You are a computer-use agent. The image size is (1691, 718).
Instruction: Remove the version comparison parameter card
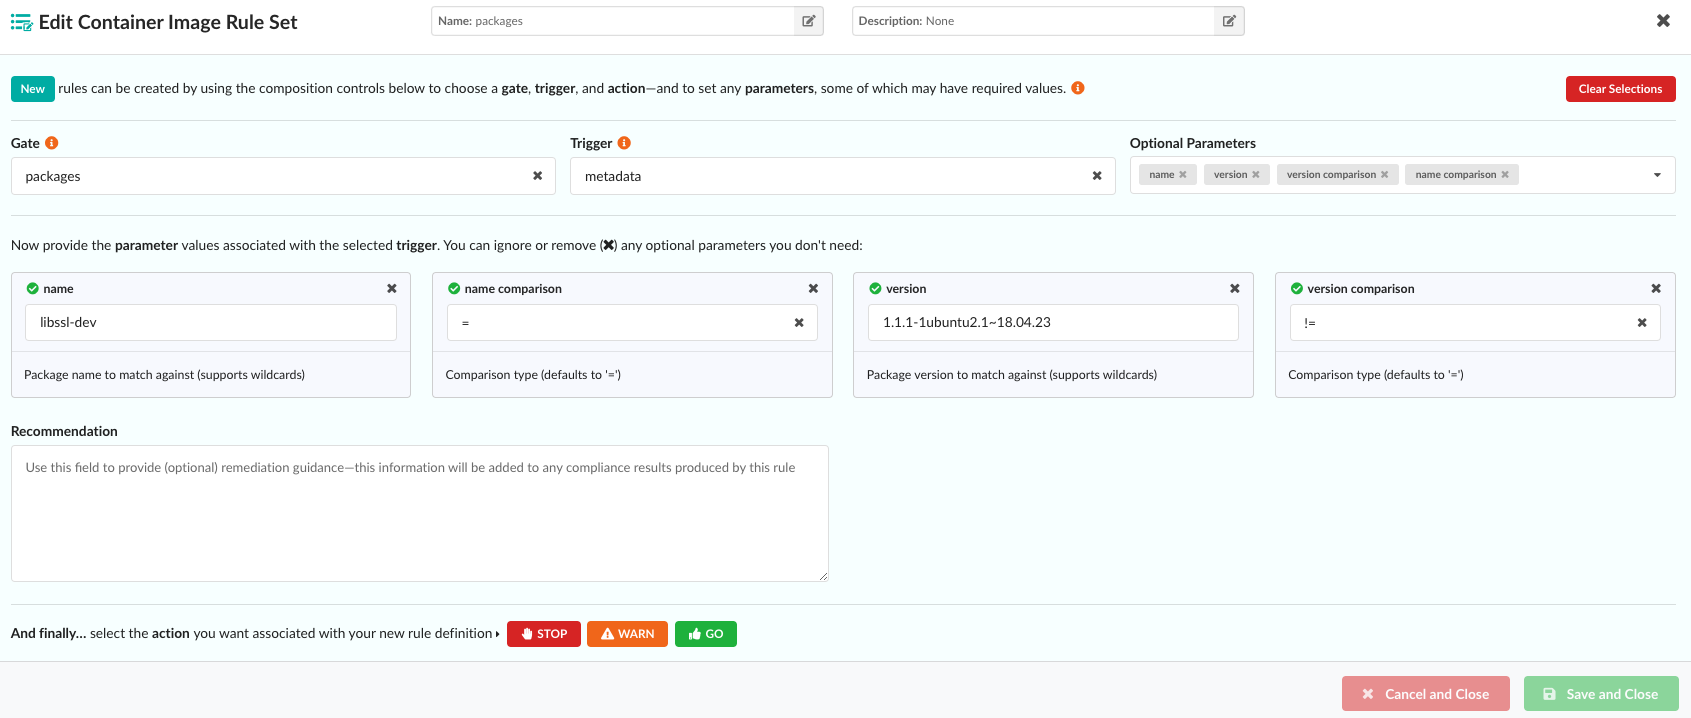click(x=1656, y=289)
